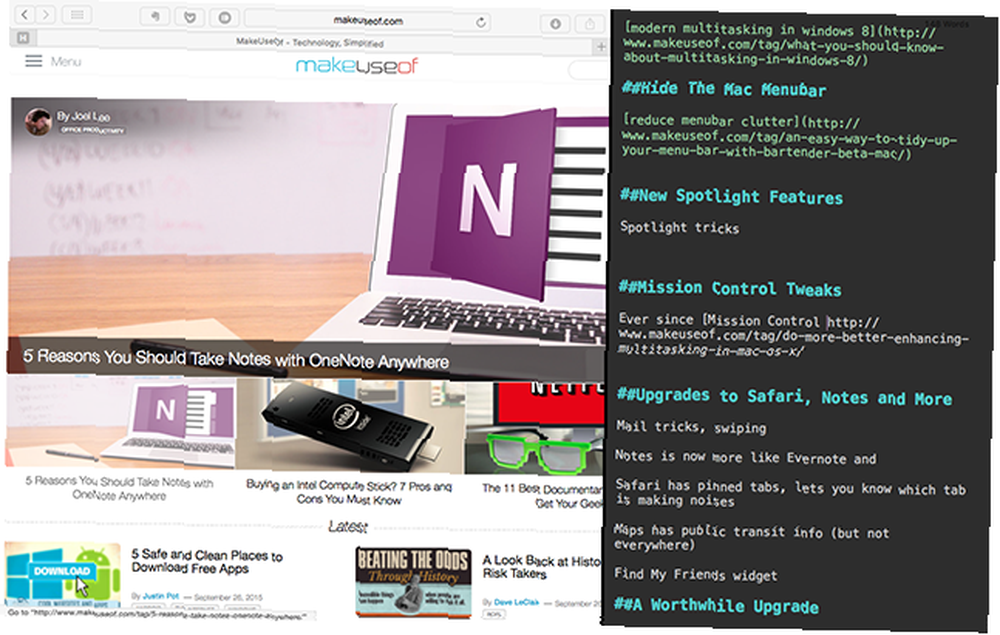The image size is (1000, 635).
Task: Open '5 Safe and Clean Places to Download' article
Action: point(207,561)
